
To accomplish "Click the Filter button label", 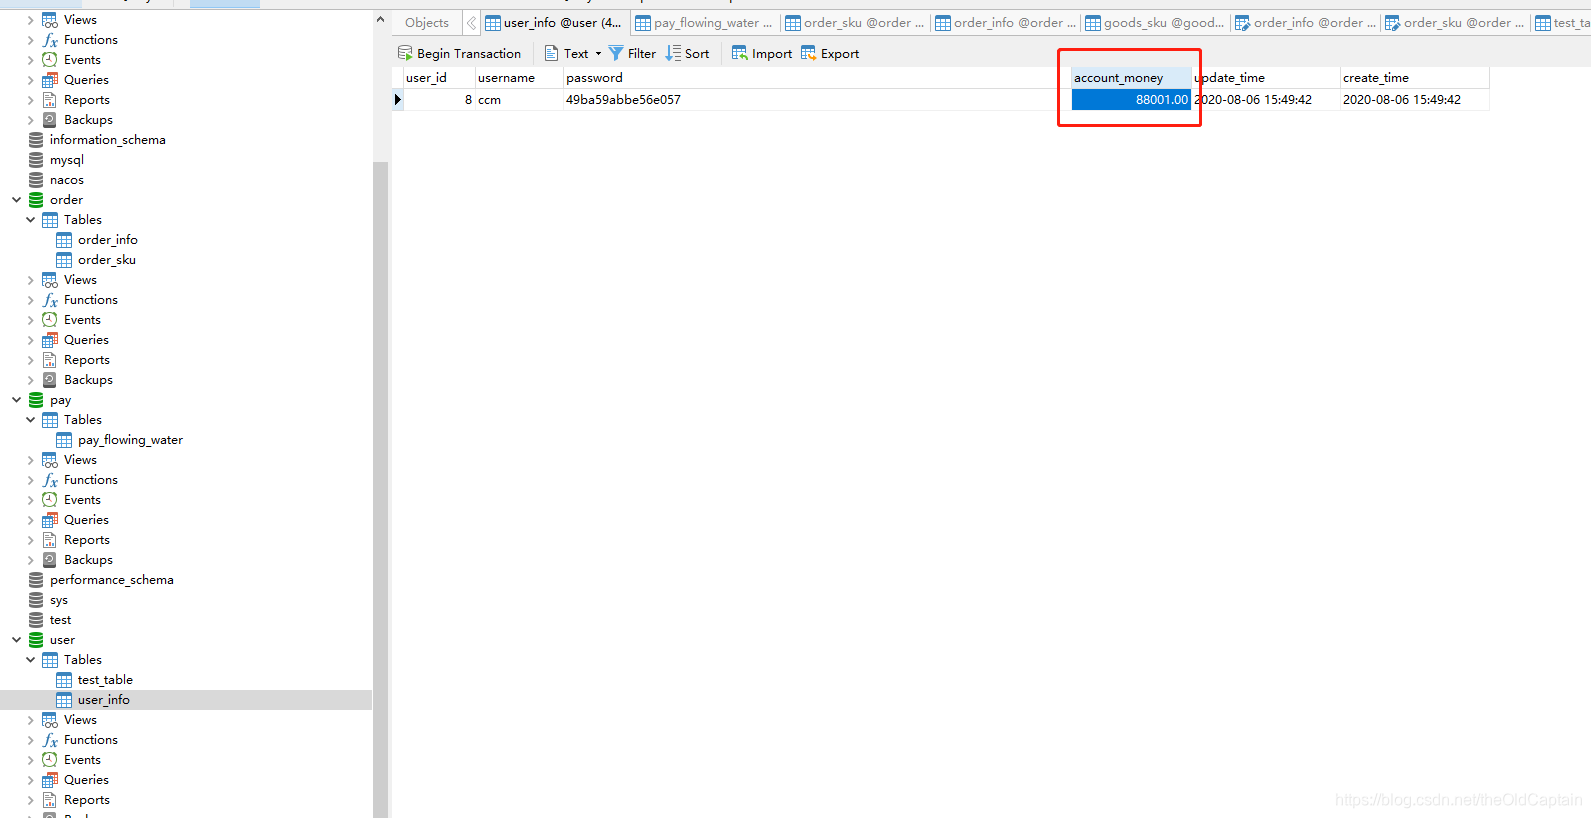I will (642, 54).
